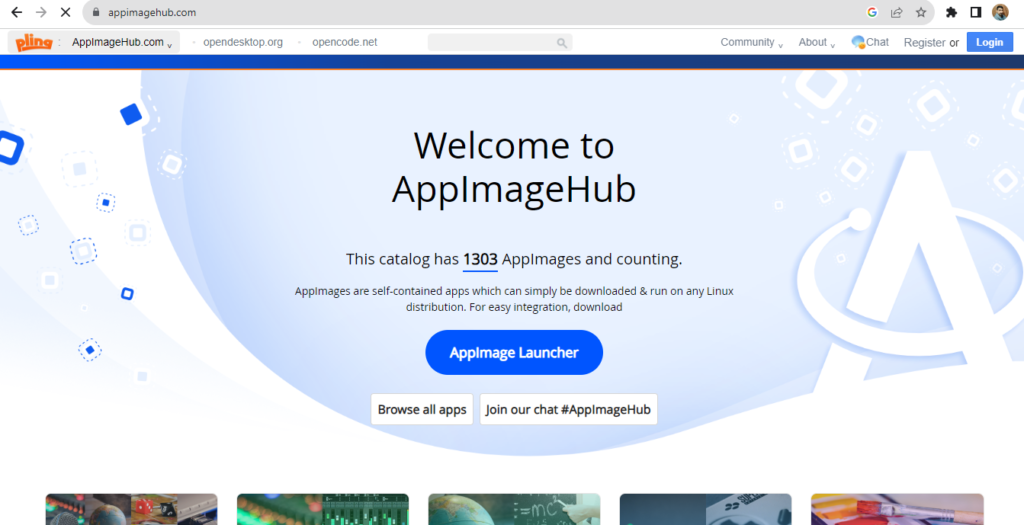The width and height of the screenshot is (1024, 525).
Task: Open the About dropdown menu
Action: [x=817, y=42]
